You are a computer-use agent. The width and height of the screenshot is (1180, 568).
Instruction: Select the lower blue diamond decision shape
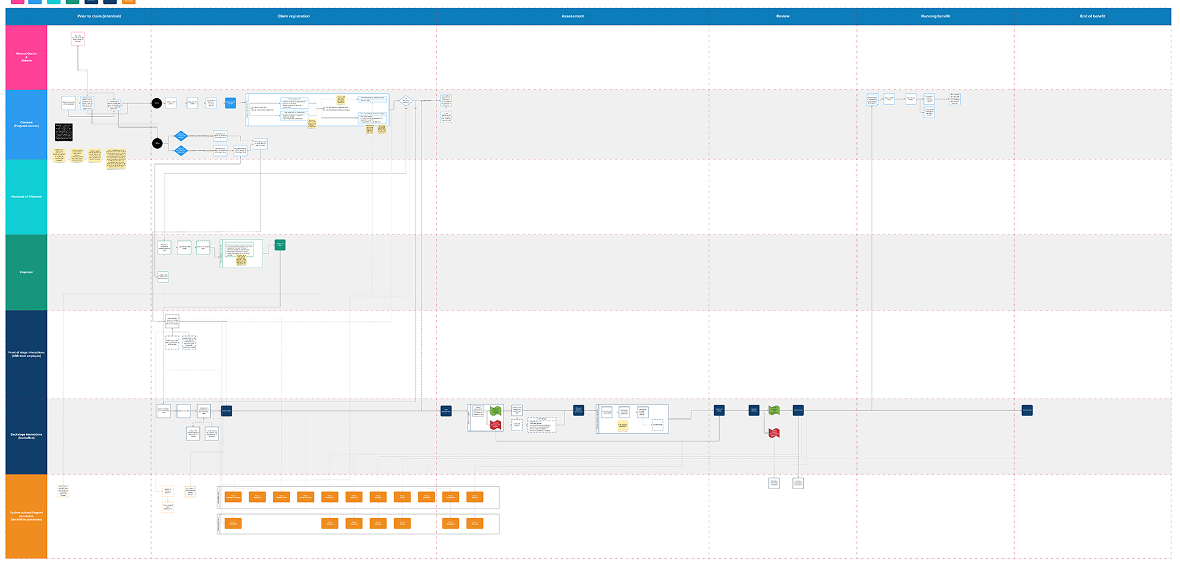180,151
